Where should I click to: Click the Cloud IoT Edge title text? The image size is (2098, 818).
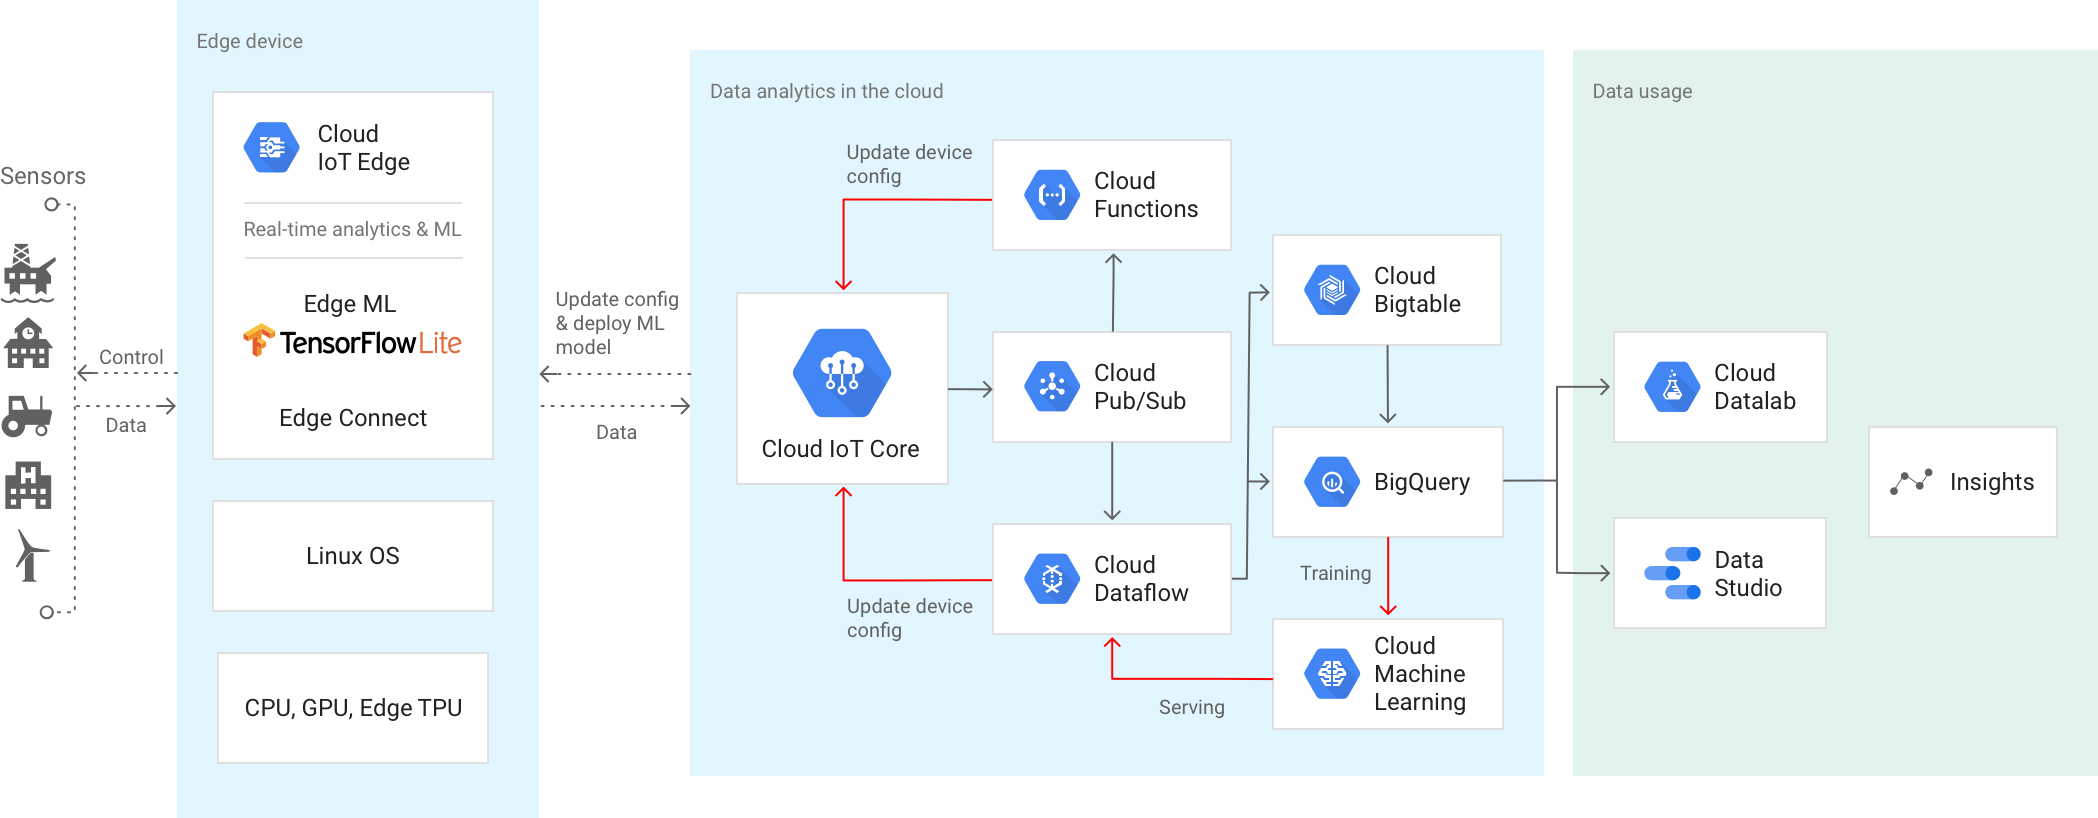(x=364, y=148)
